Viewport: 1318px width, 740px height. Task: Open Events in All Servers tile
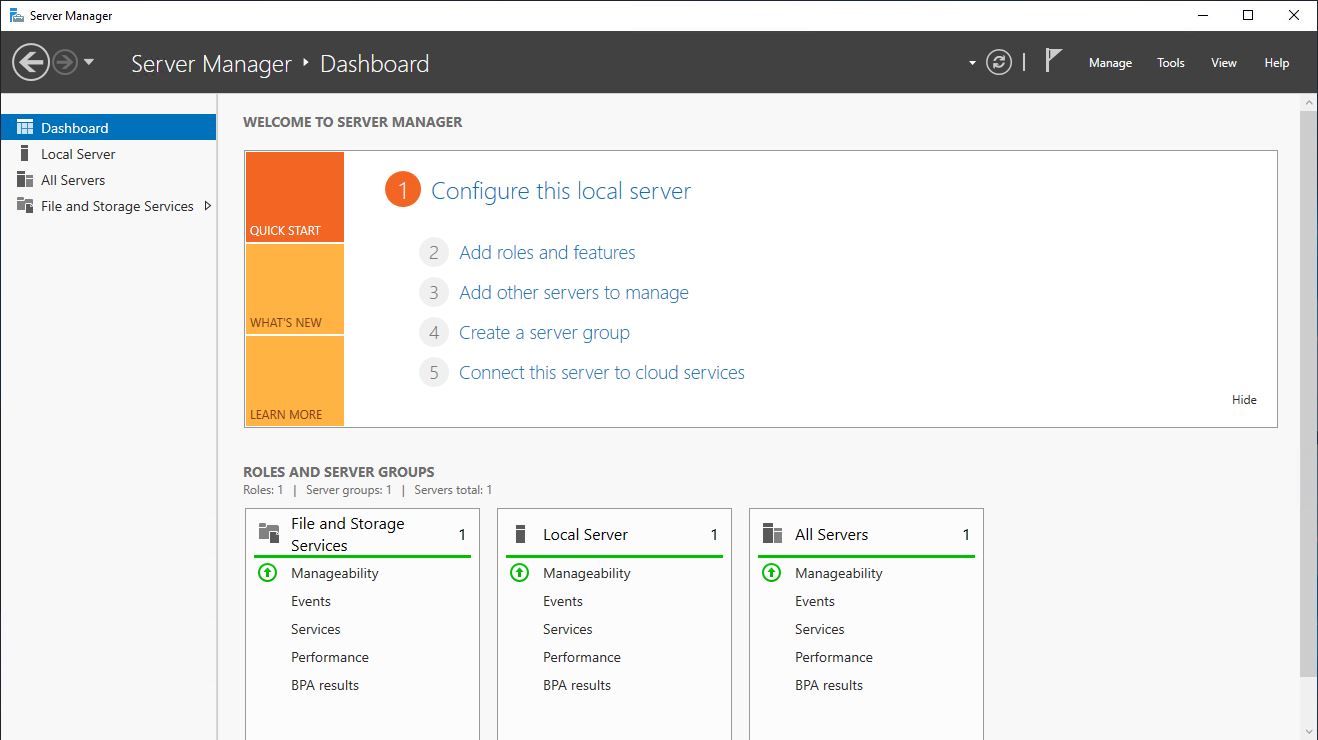(815, 601)
